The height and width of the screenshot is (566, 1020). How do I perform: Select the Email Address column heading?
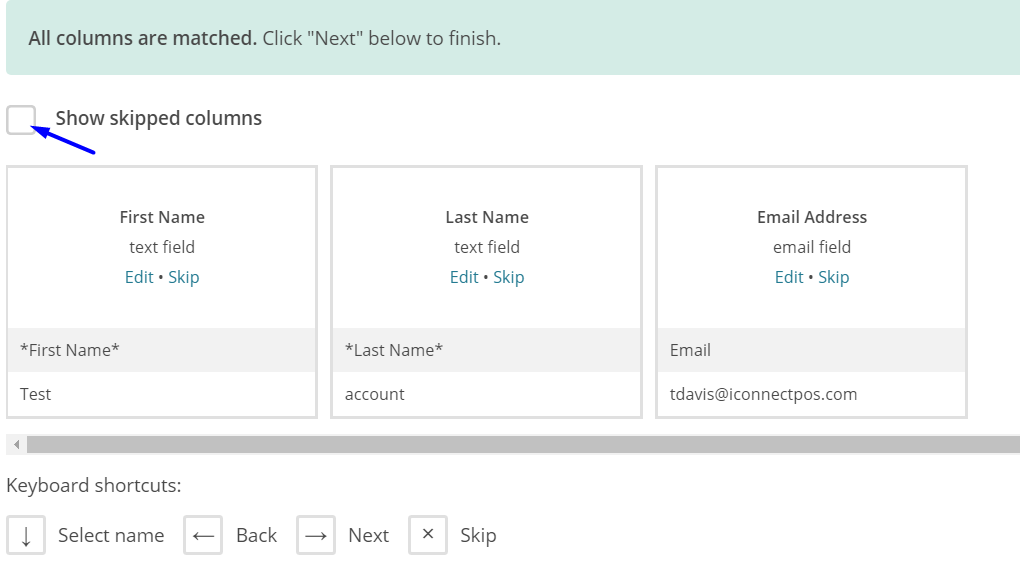pos(812,217)
